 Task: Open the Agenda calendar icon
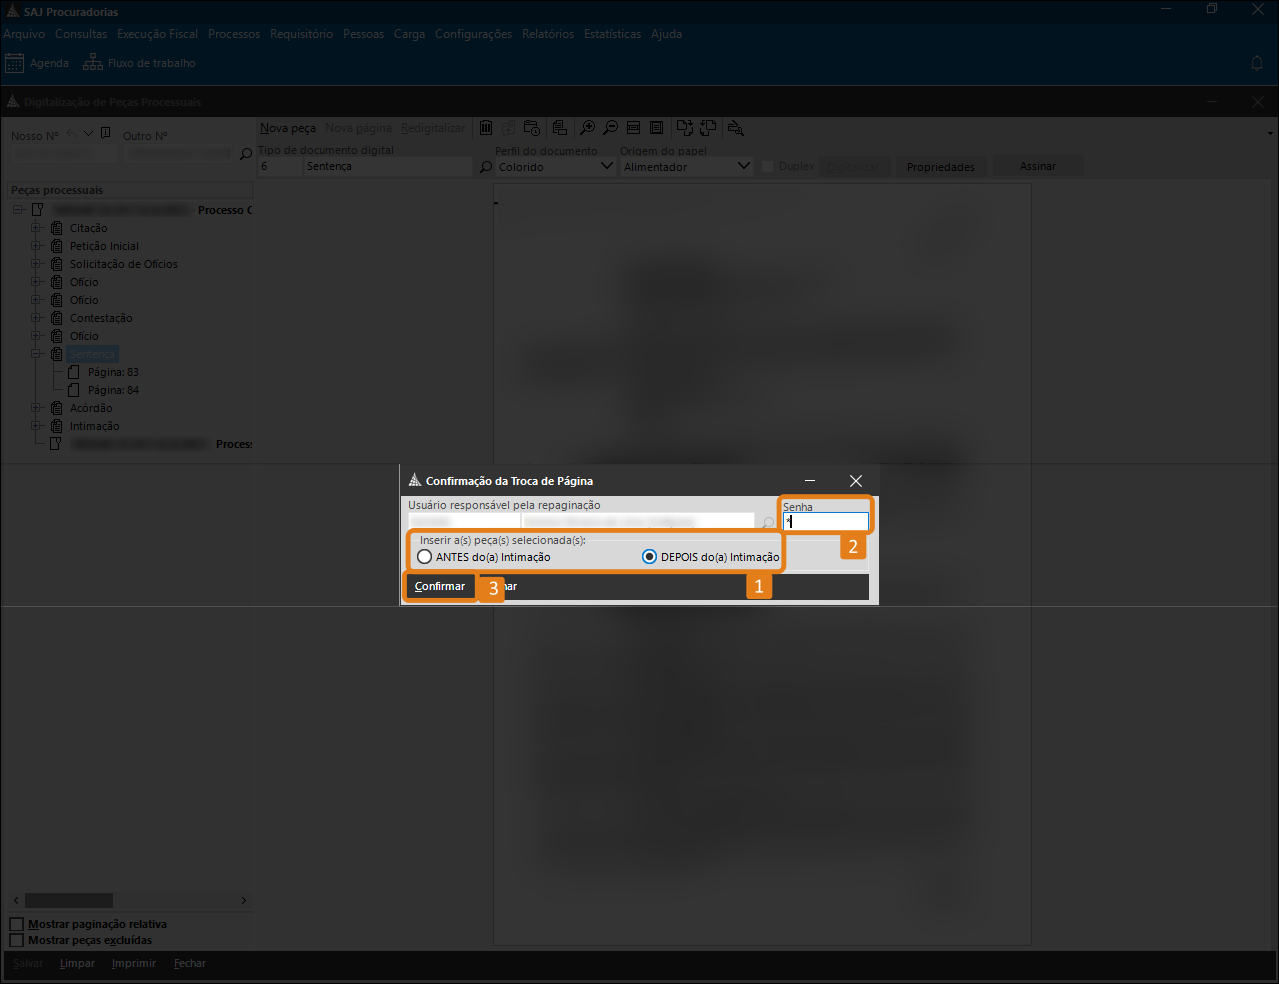coord(14,63)
